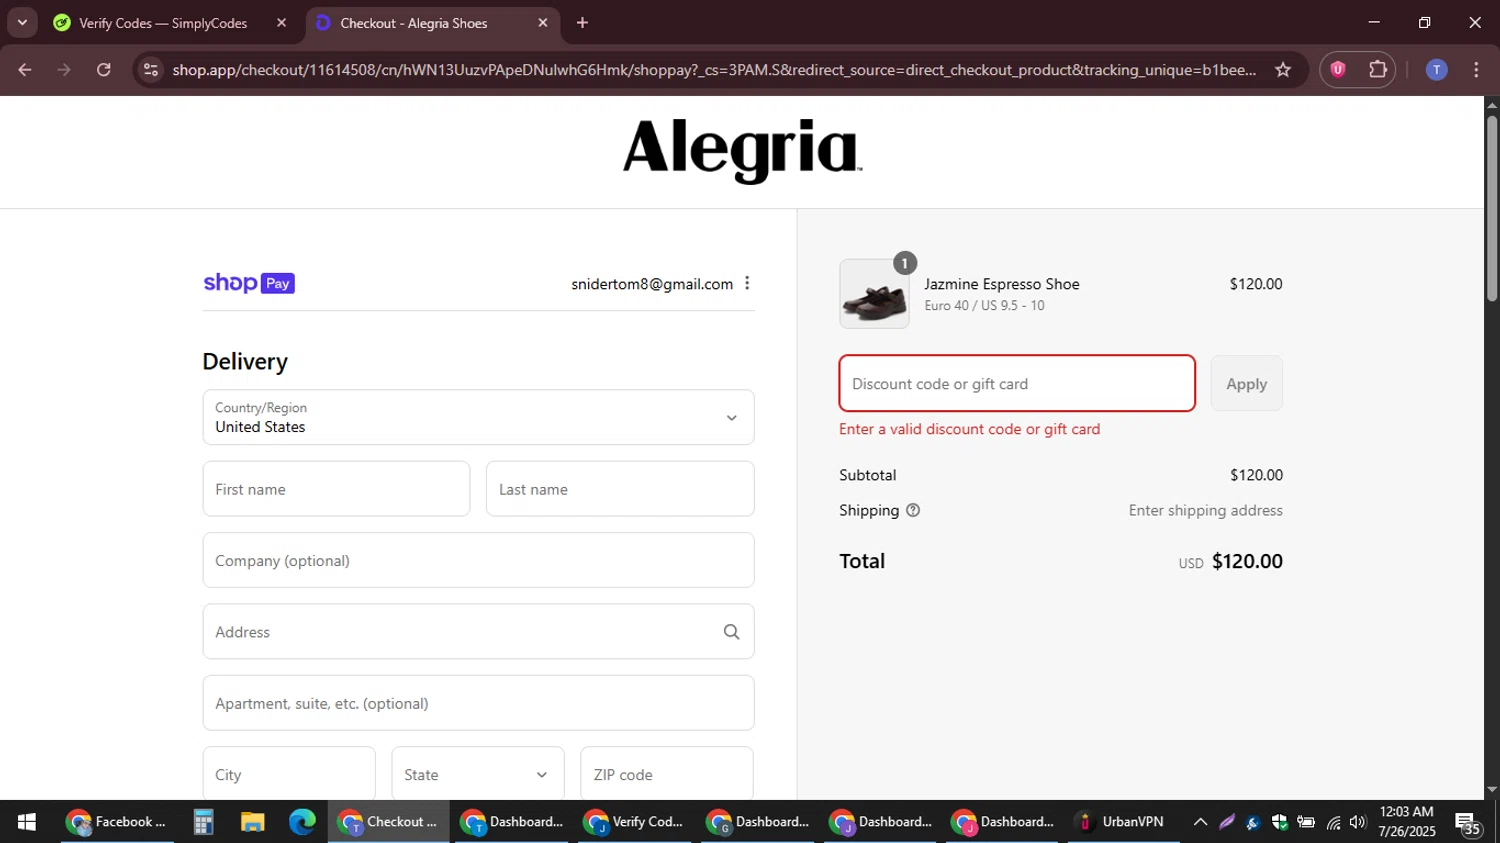Click the Company (optional) field
The image size is (1500, 843).
[478, 560]
